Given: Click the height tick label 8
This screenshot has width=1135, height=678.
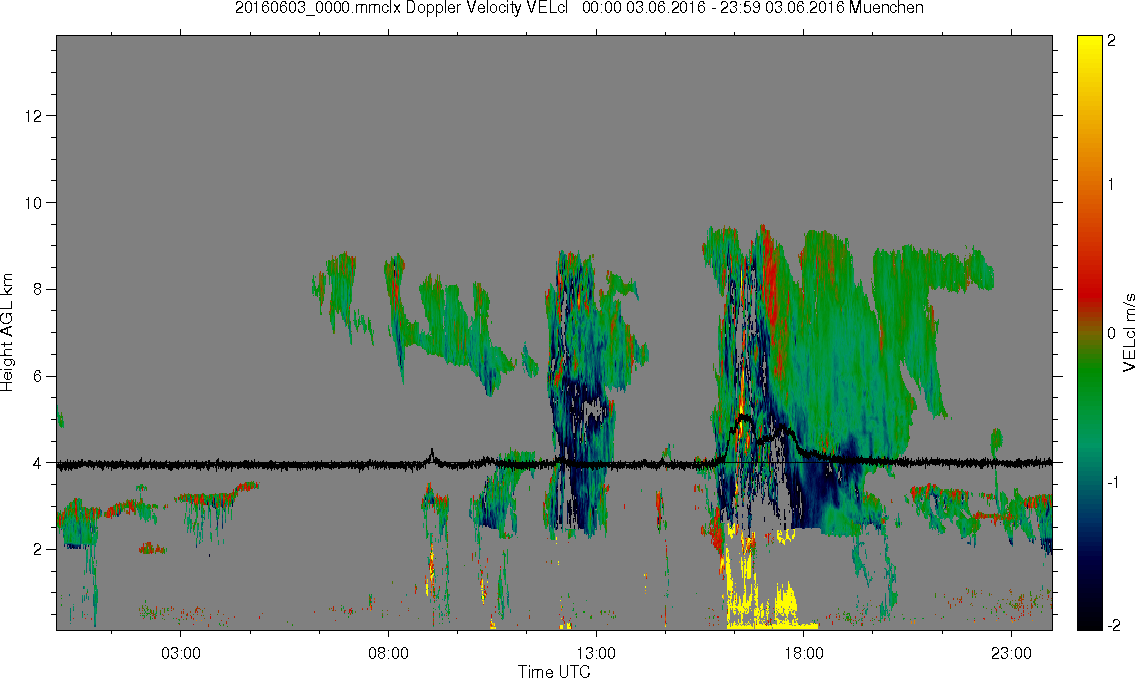Looking at the screenshot, I should click(x=38, y=289).
